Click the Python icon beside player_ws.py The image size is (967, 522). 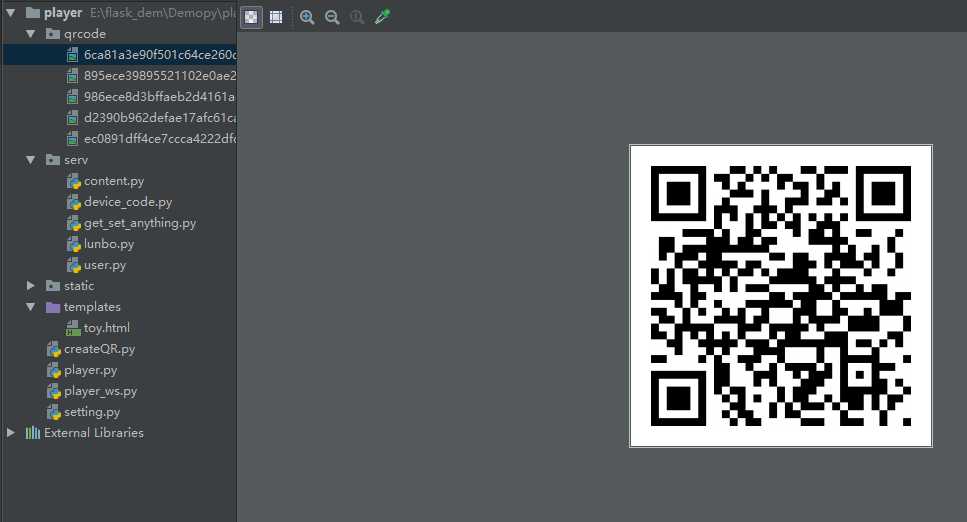(x=54, y=391)
